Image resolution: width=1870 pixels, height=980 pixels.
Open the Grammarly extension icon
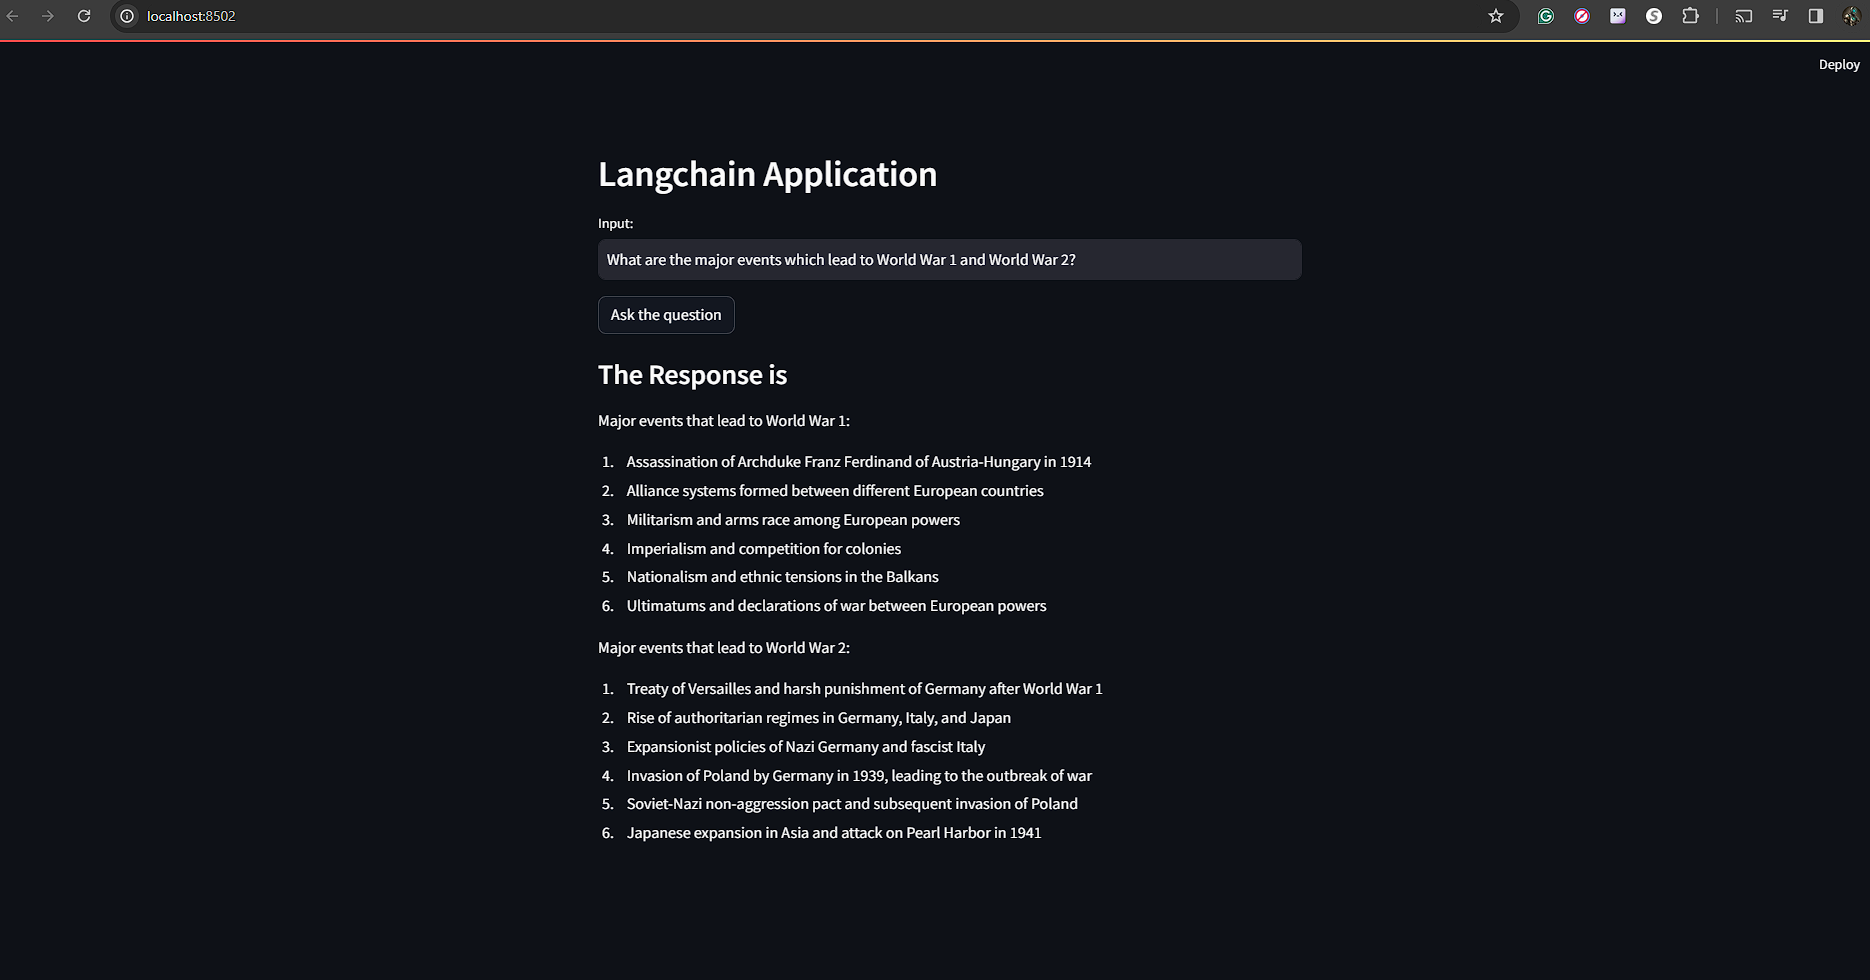(x=1546, y=16)
